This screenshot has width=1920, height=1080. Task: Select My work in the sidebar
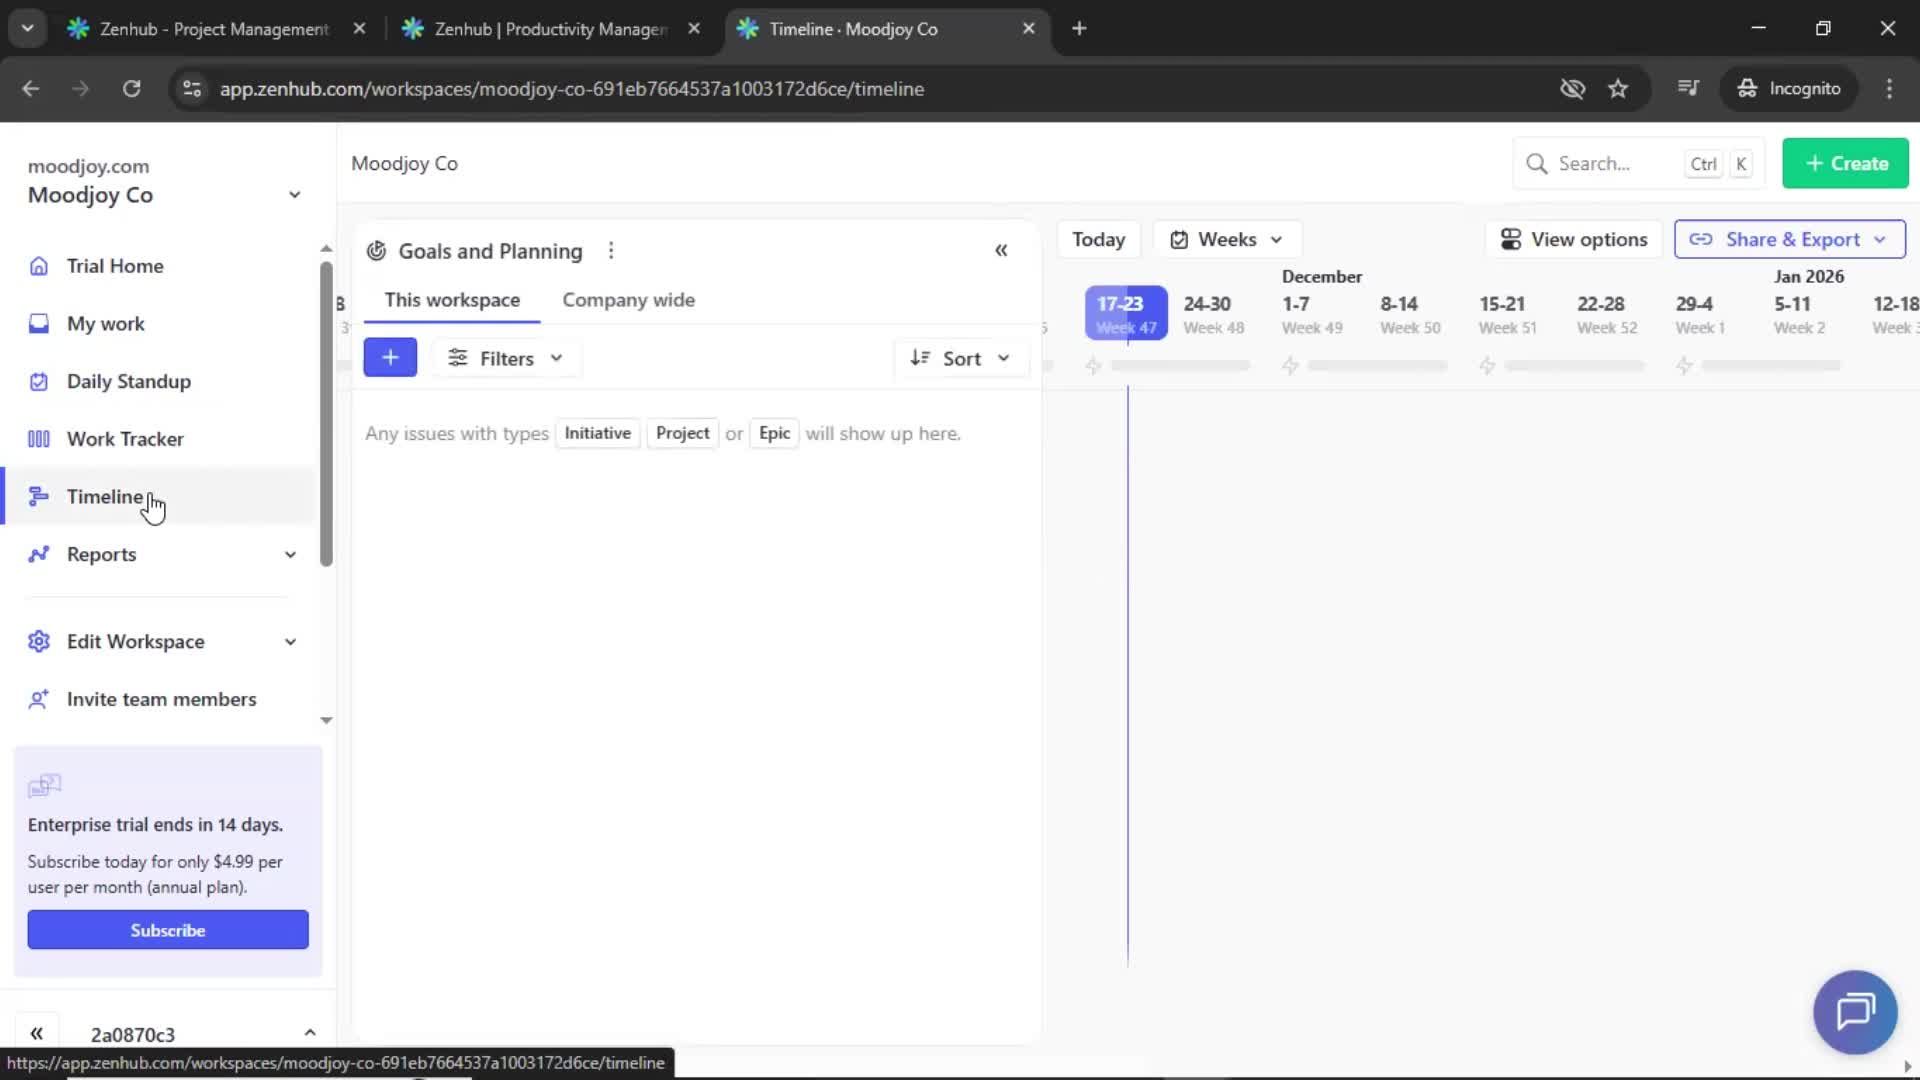point(106,323)
